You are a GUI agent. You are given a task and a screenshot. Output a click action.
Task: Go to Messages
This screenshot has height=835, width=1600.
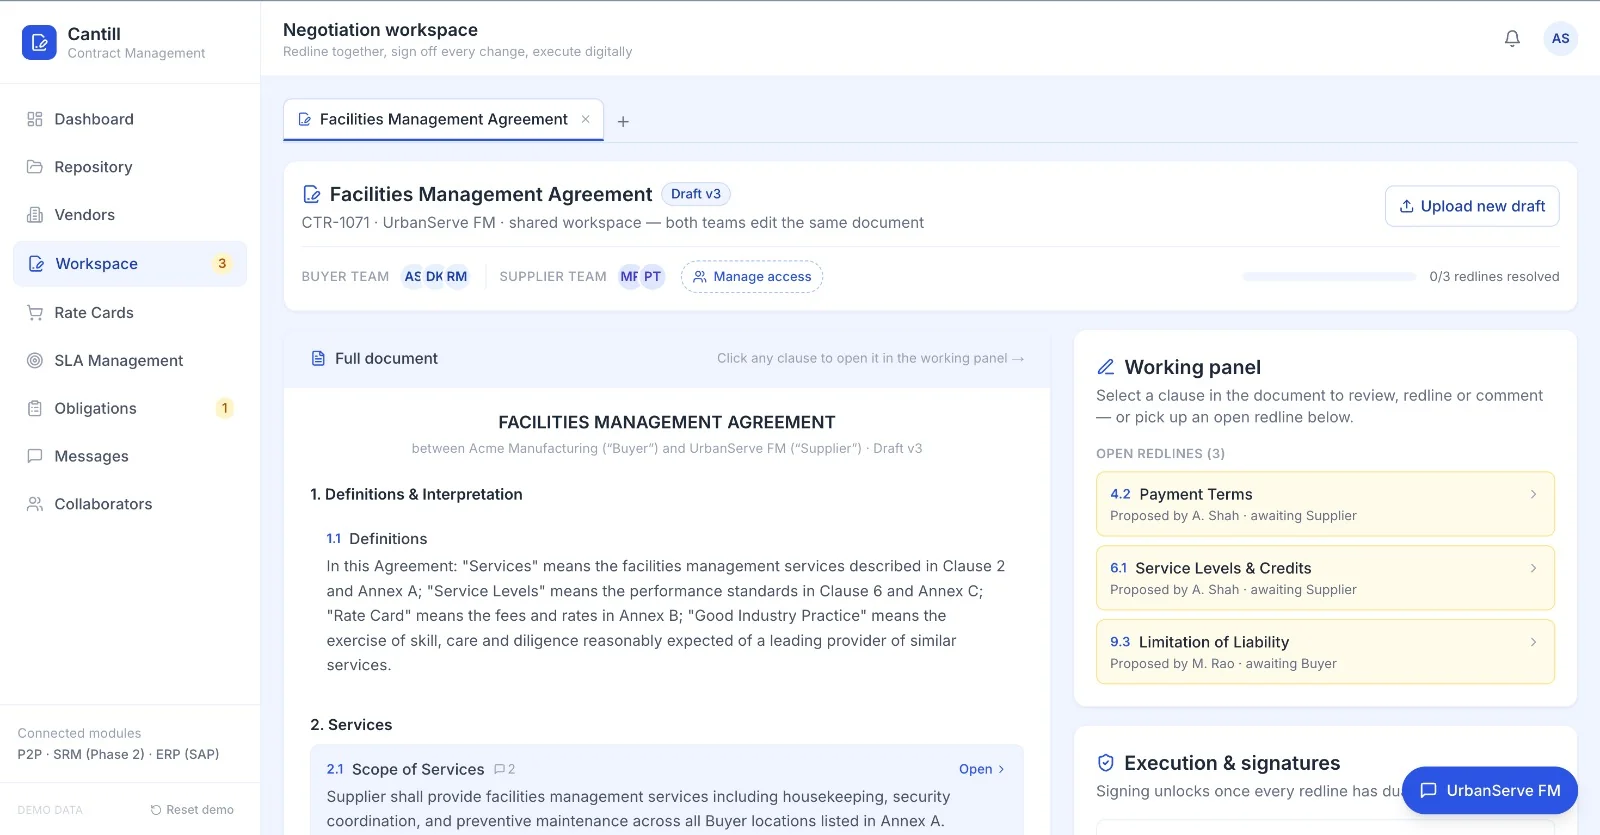pyautogui.click(x=130, y=456)
